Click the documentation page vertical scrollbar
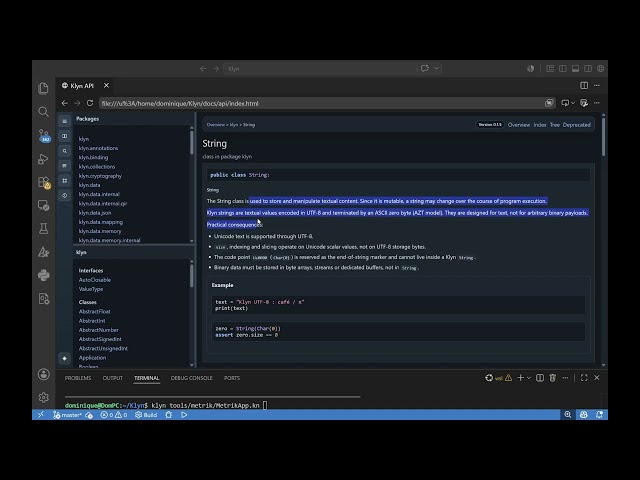Screen dimensions: 640x480 (603, 136)
